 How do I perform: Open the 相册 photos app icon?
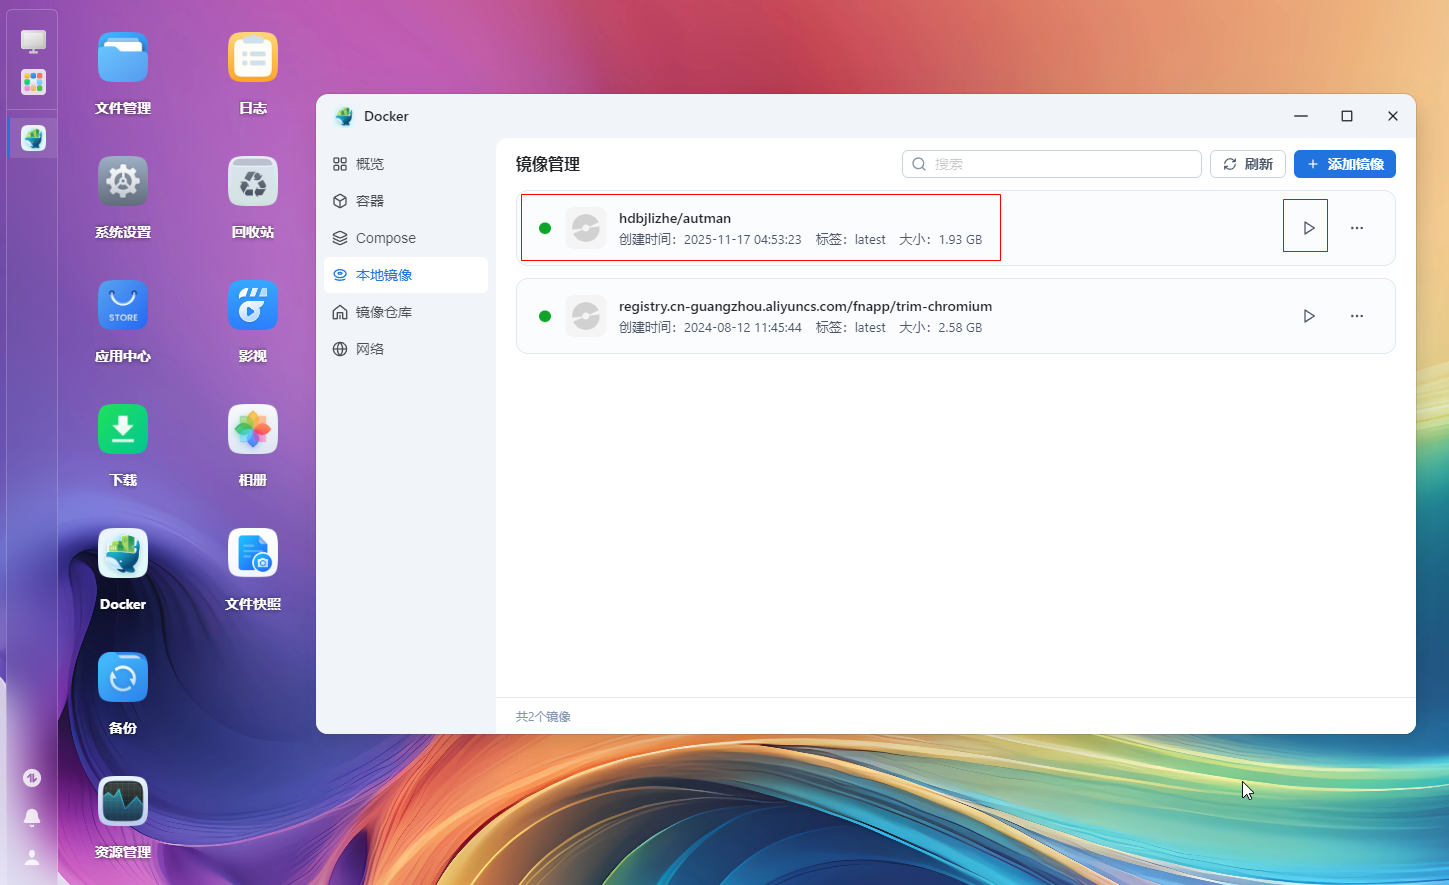tap(253, 430)
